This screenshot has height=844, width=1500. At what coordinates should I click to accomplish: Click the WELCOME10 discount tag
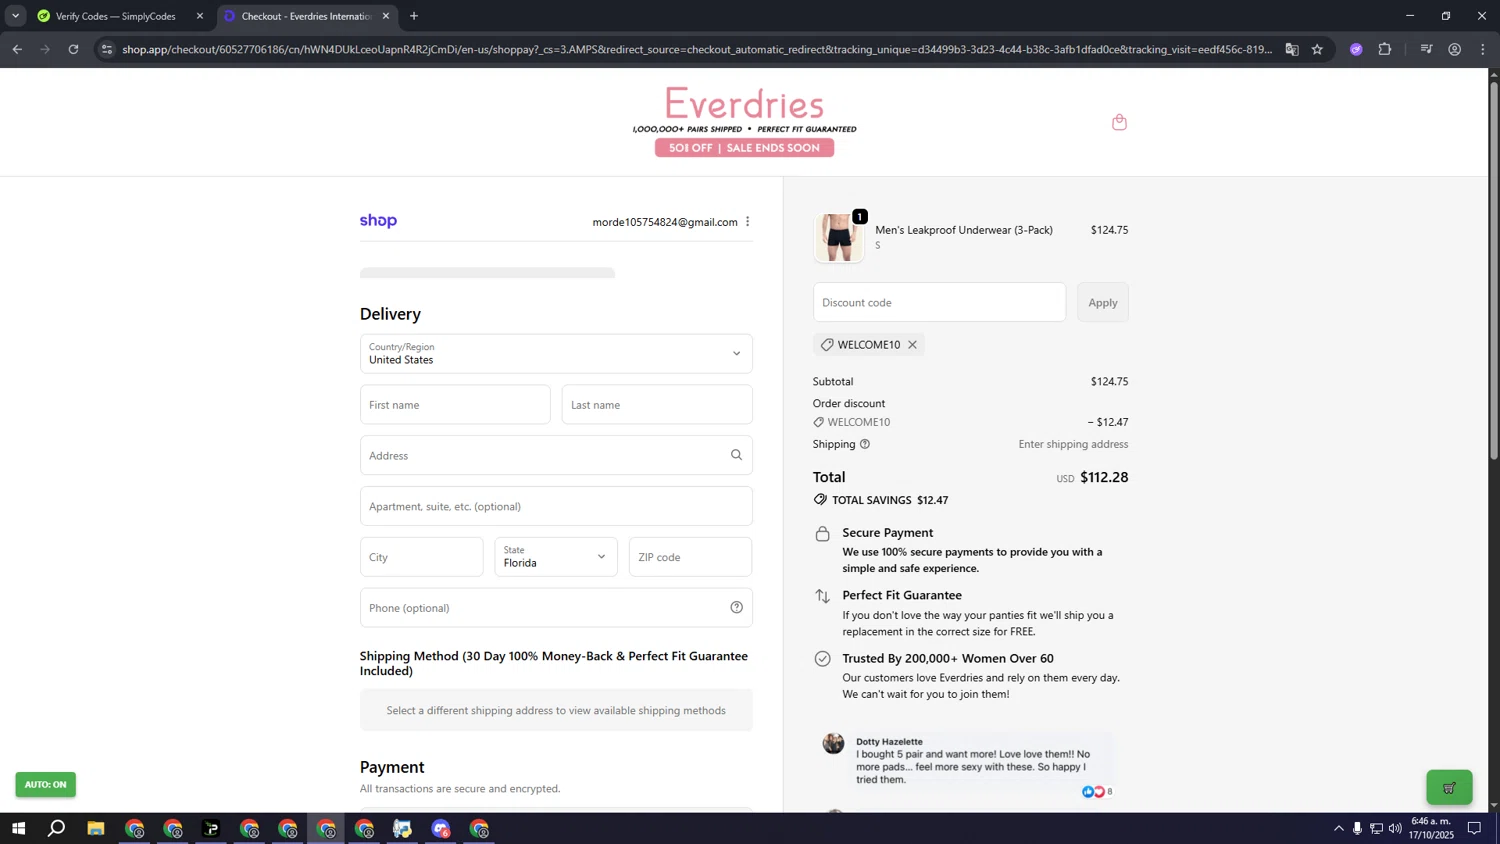(x=868, y=345)
